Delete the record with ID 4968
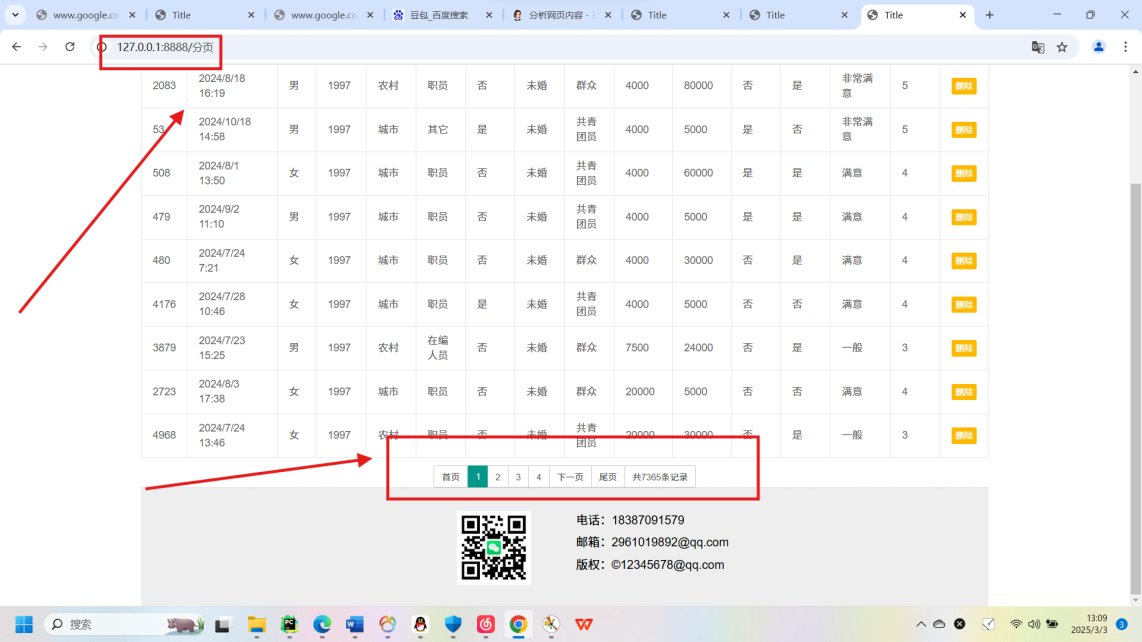This screenshot has width=1142, height=642. pyautogui.click(x=964, y=436)
